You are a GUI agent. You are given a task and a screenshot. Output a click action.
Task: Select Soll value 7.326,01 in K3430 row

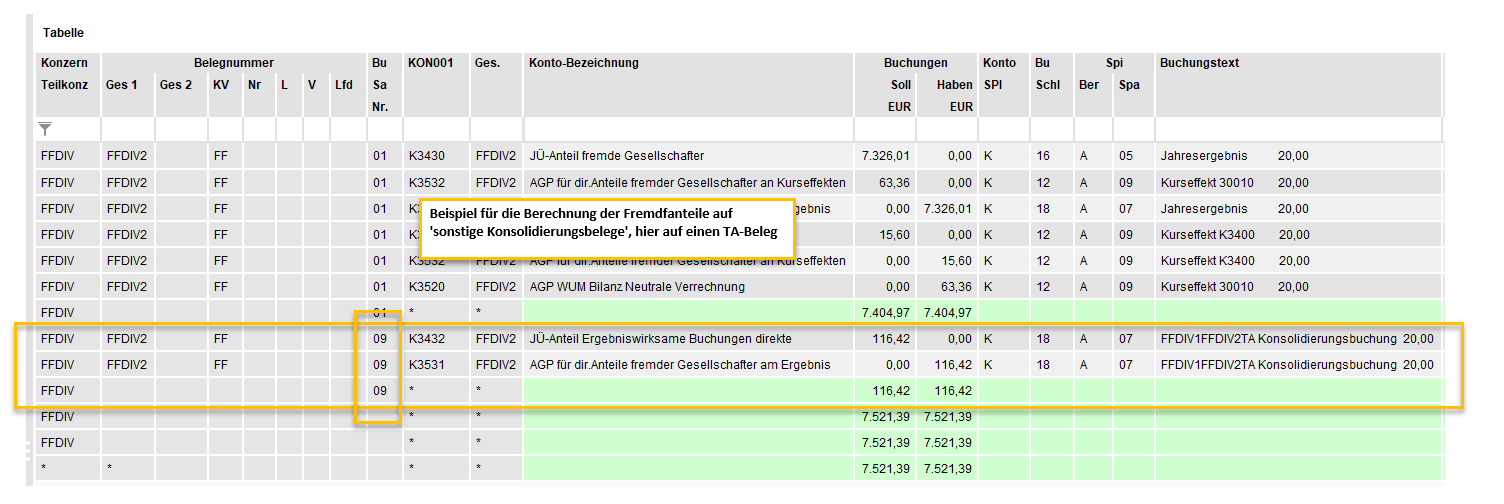[x=885, y=156]
